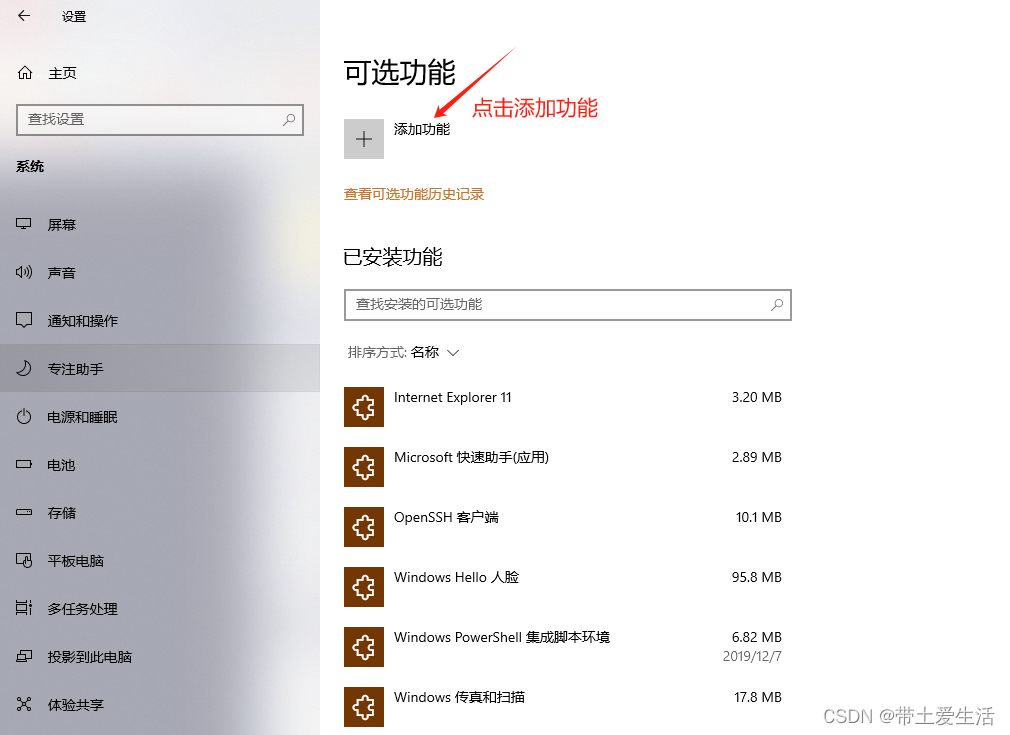Screen dimensions: 1010x735
Task: Click the back arrow in Settings
Action: point(24,15)
